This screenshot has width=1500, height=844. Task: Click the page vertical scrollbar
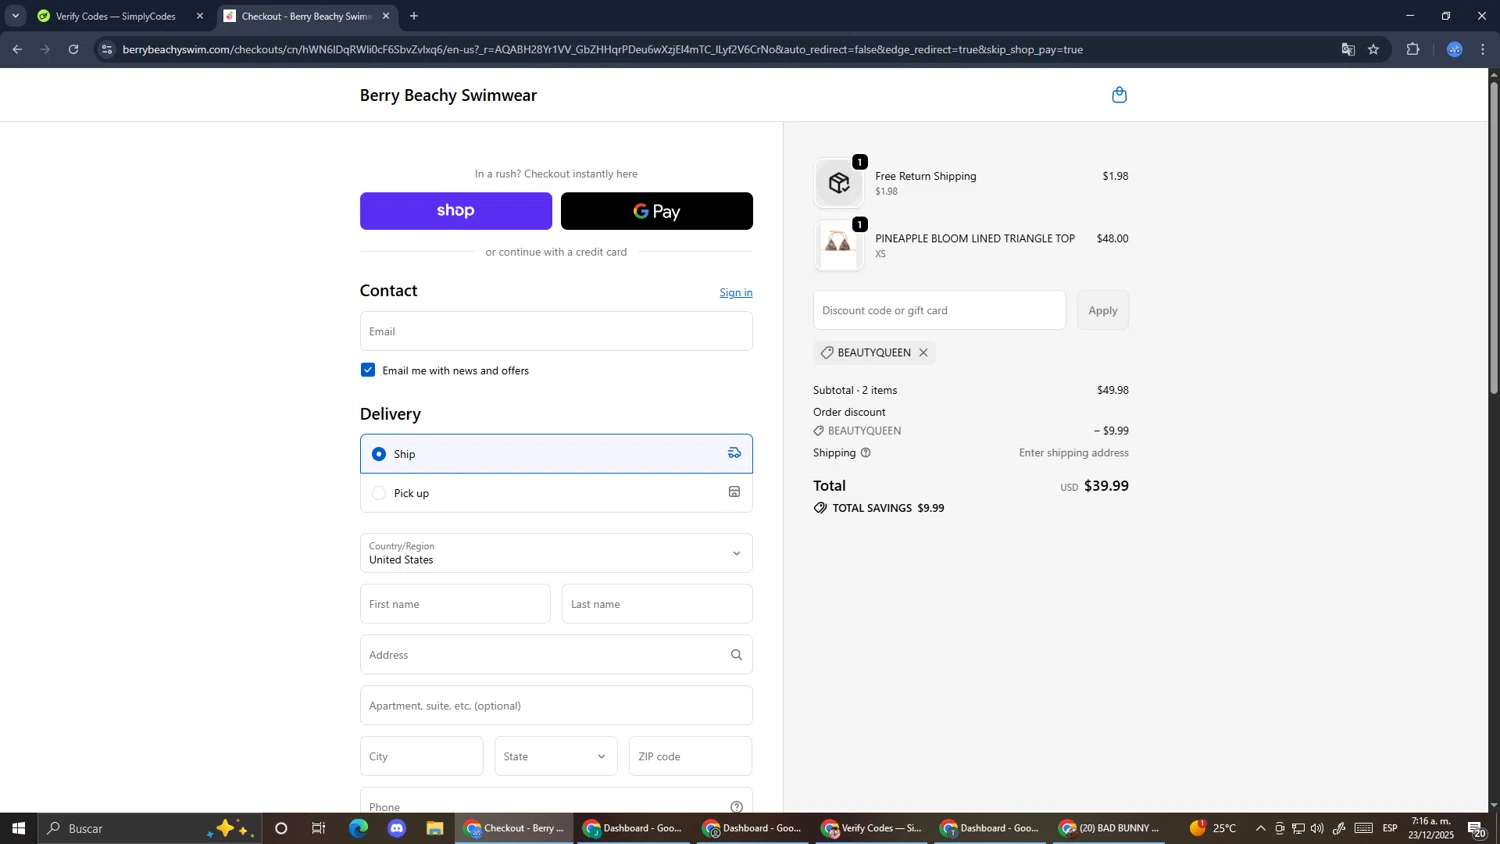pyautogui.click(x=1494, y=238)
